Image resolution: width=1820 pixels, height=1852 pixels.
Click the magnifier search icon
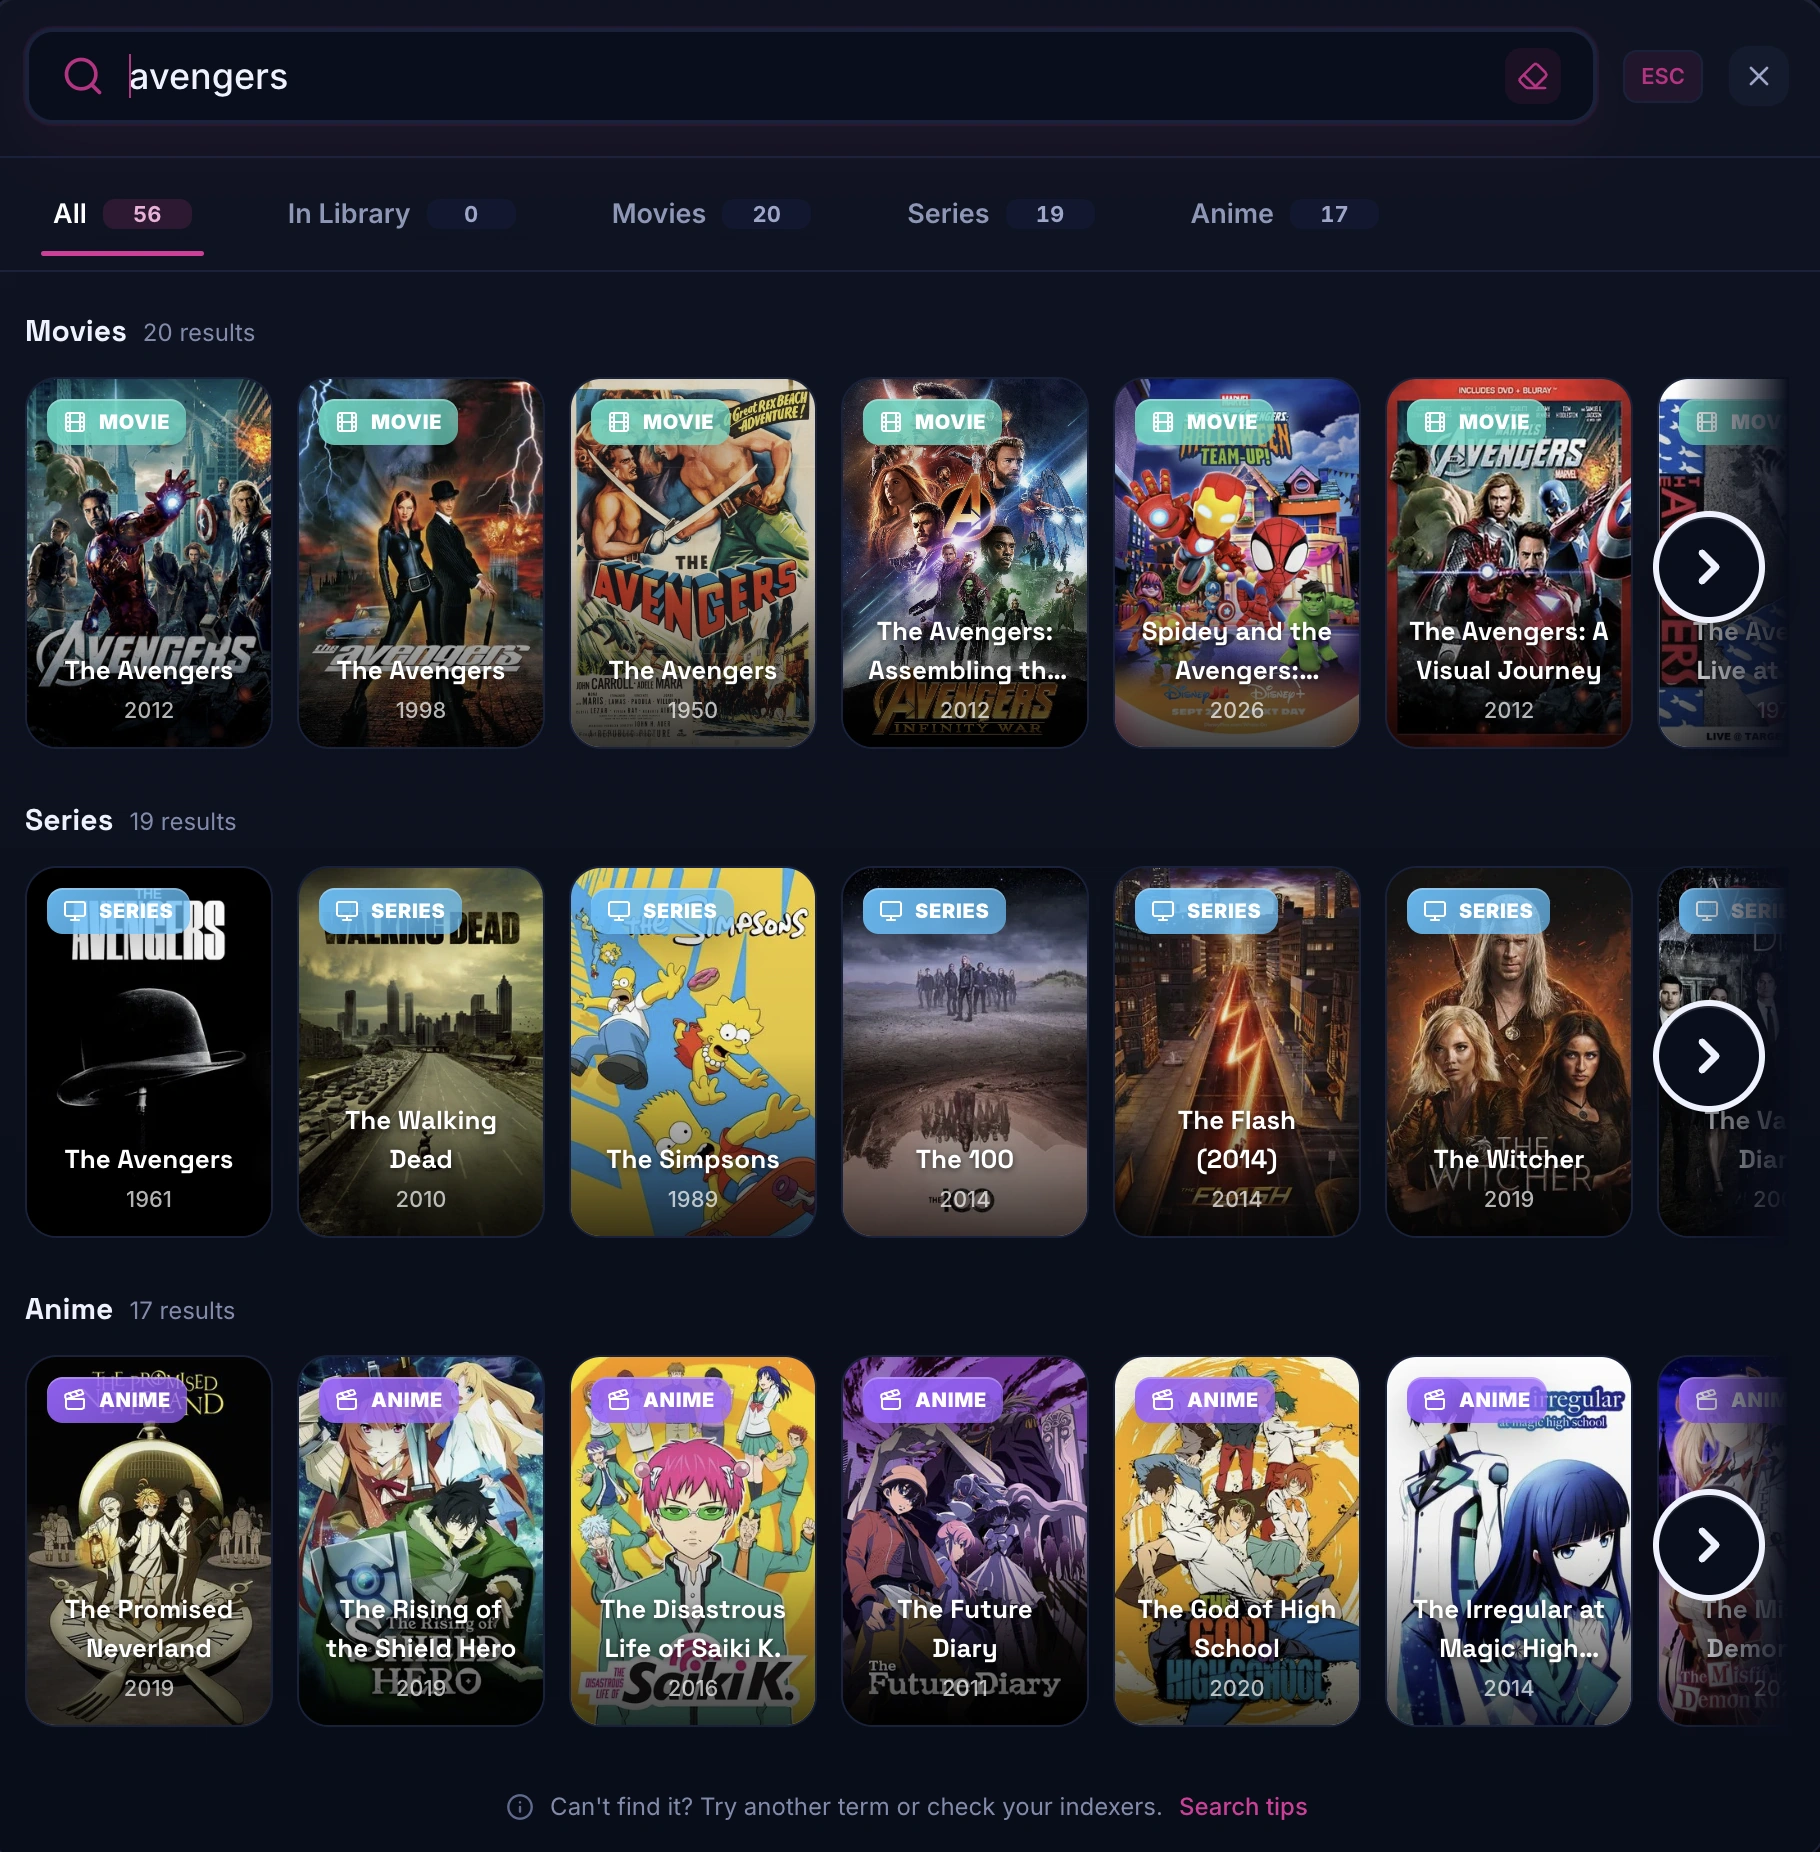click(83, 76)
